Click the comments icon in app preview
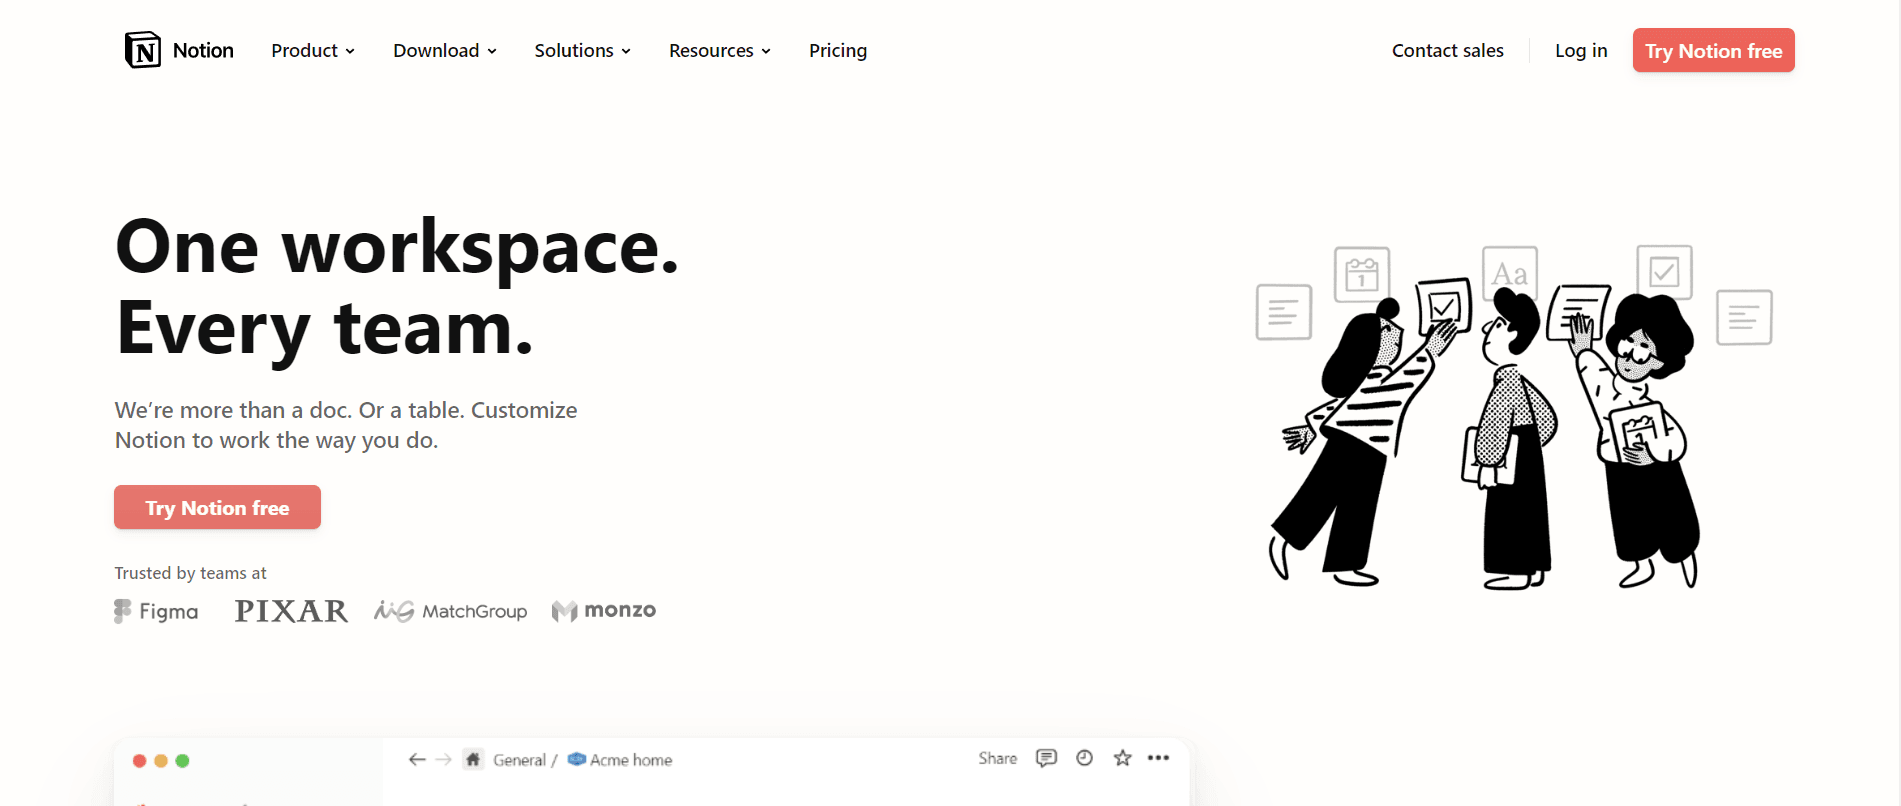This screenshot has height=806, width=1901. tap(1046, 758)
